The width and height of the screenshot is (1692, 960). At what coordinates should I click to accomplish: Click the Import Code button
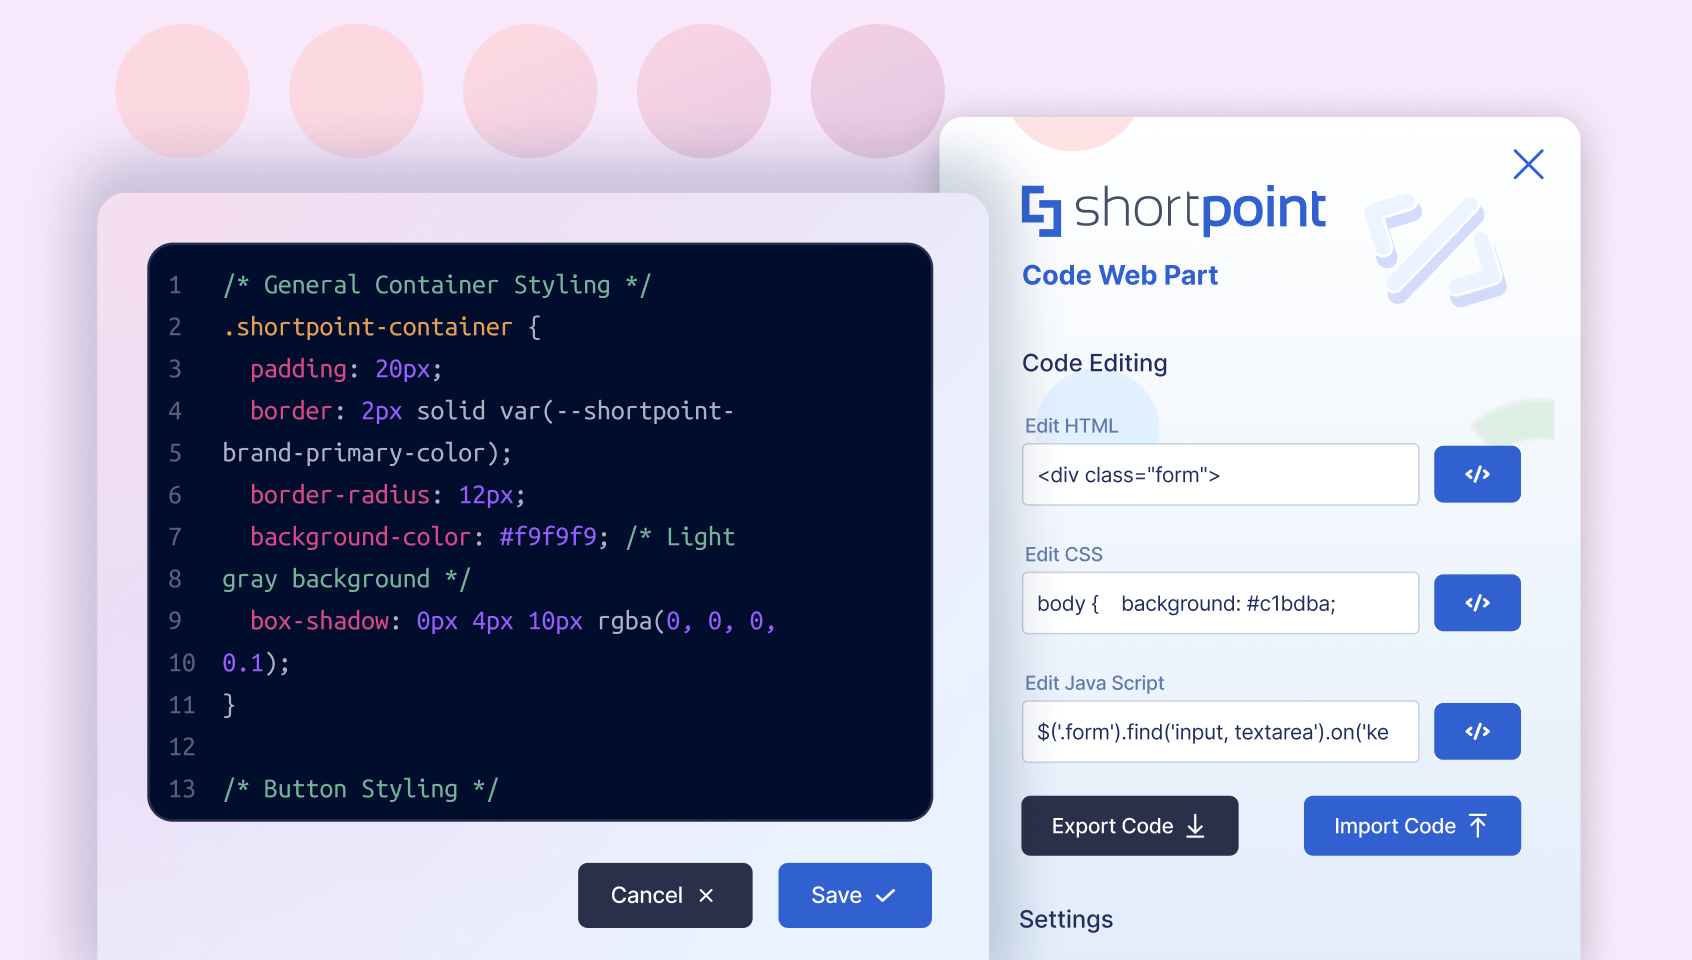tap(1412, 826)
